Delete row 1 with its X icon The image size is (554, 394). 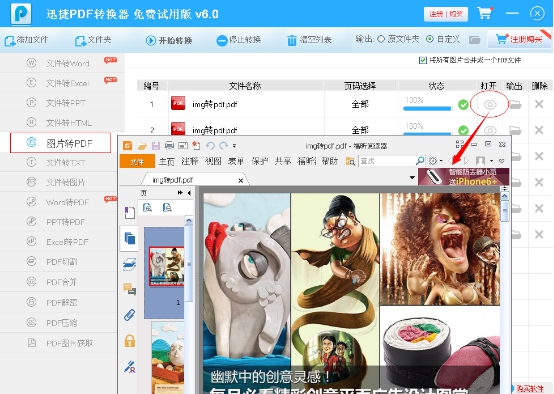point(539,104)
